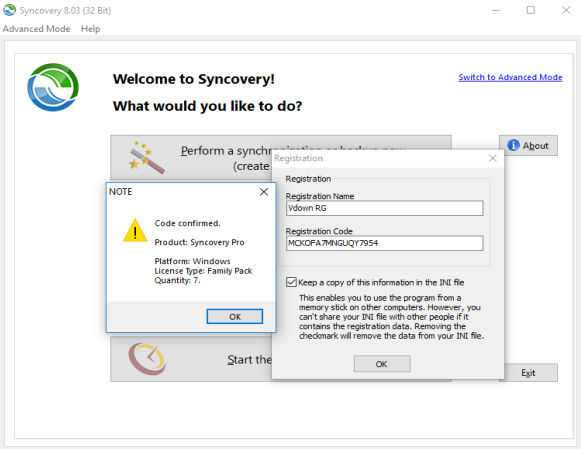581x449 pixels.
Task: Click Perform a synchronization or backup button
Action: (191, 157)
